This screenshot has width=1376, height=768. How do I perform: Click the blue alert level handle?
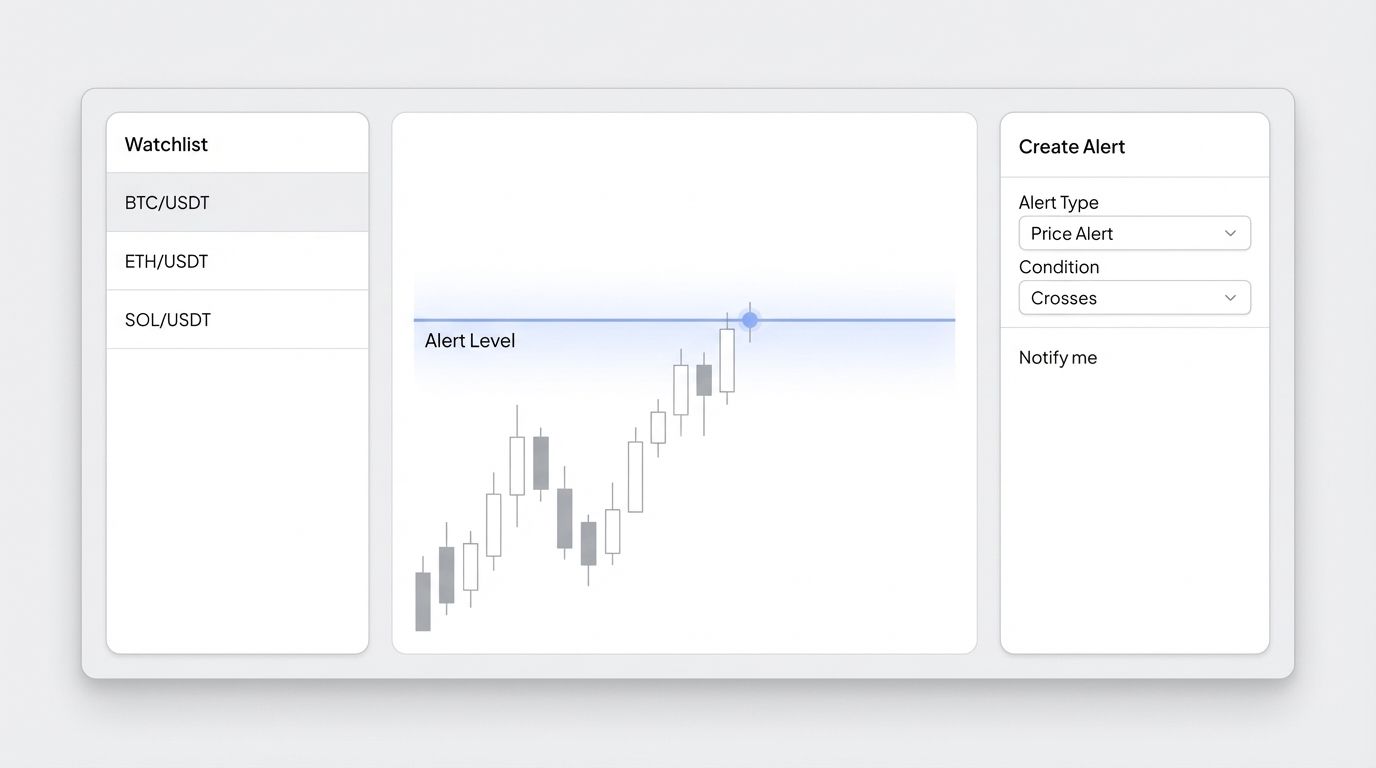coord(749,319)
